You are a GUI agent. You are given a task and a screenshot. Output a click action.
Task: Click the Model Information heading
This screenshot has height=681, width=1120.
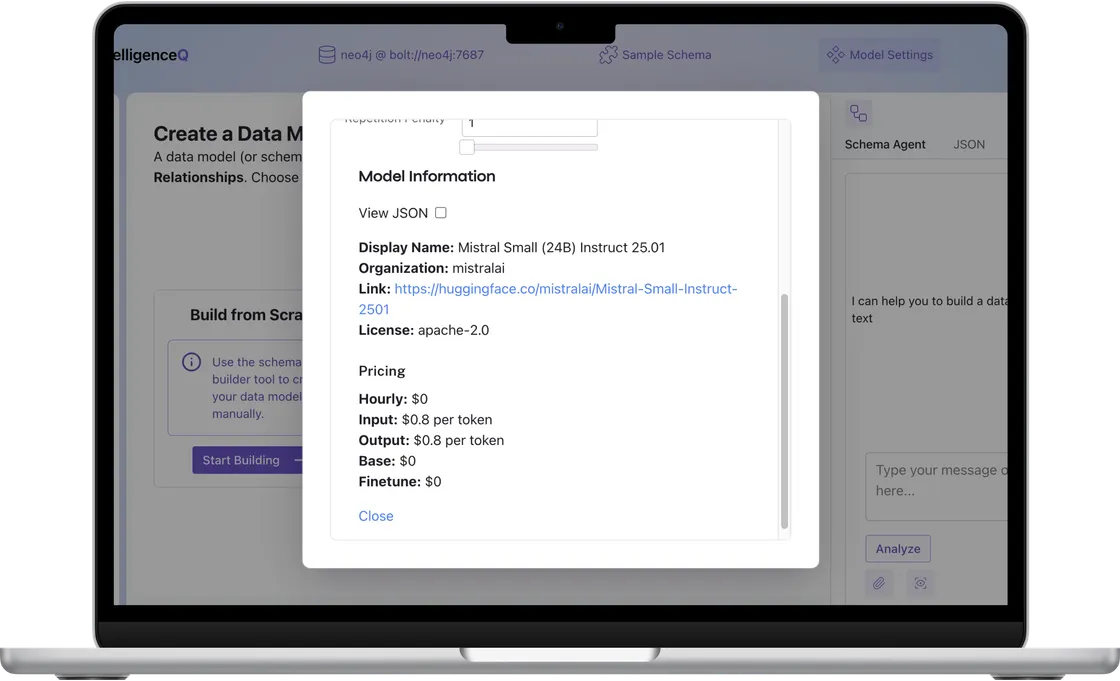(x=426, y=177)
